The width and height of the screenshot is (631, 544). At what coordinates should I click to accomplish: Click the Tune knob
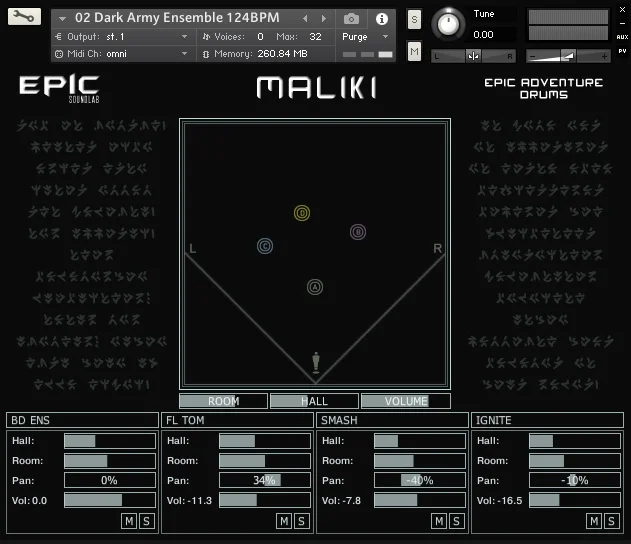[448, 24]
